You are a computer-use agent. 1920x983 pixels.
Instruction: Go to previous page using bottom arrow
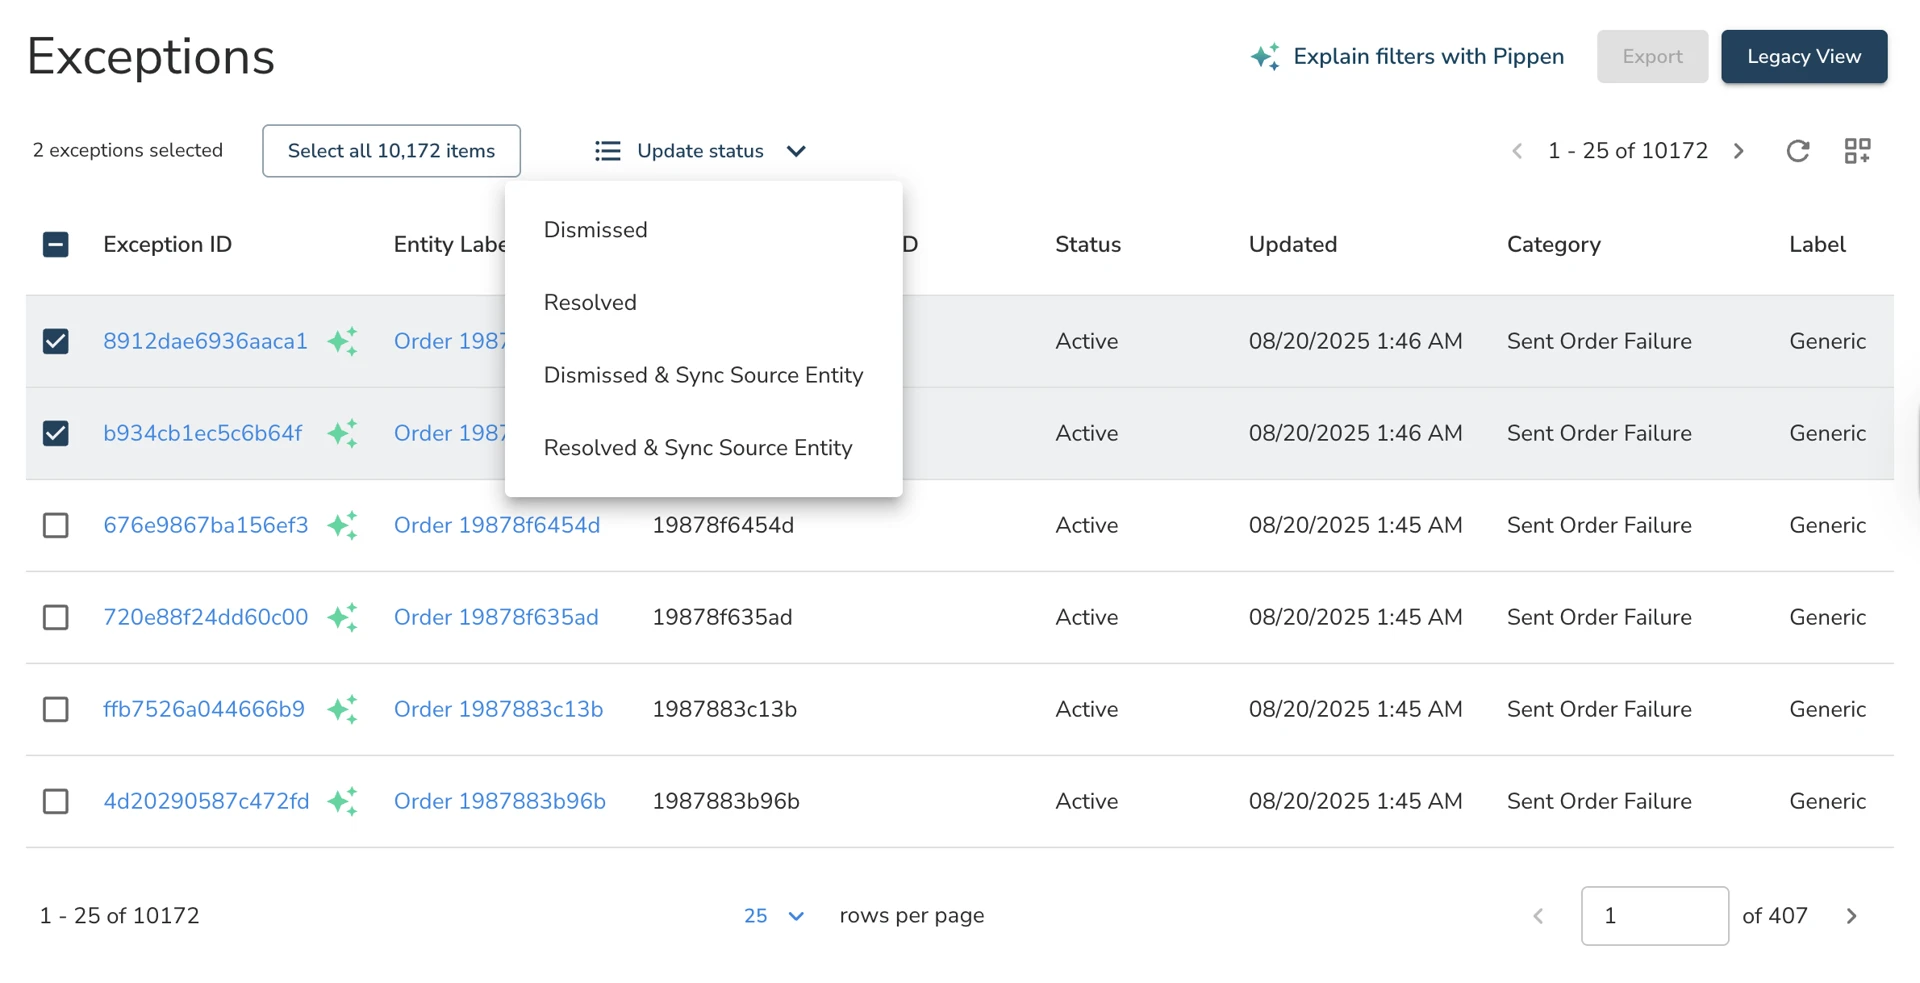[1538, 916]
